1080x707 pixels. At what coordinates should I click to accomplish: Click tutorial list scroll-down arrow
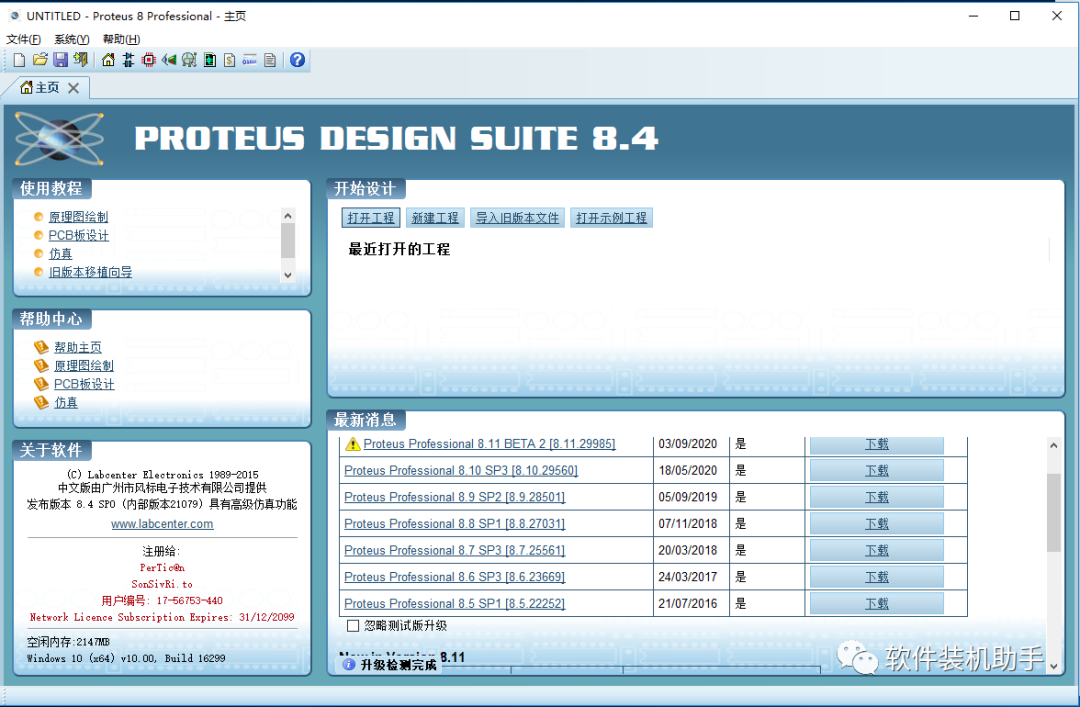click(288, 274)
